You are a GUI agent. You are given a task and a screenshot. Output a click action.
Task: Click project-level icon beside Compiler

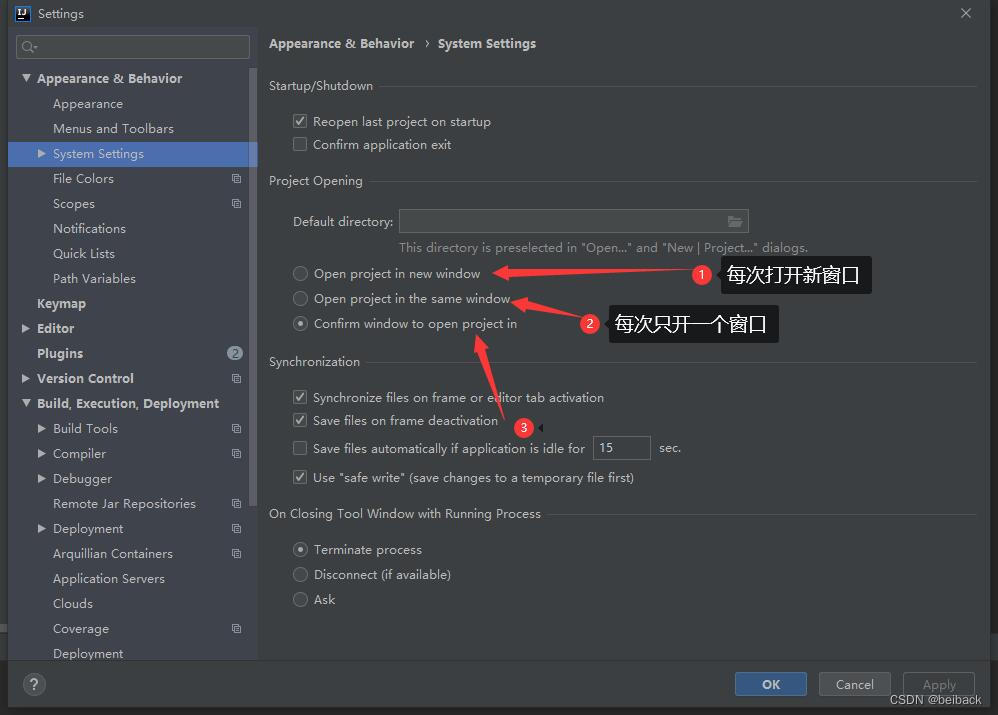(x=236, y=453)
